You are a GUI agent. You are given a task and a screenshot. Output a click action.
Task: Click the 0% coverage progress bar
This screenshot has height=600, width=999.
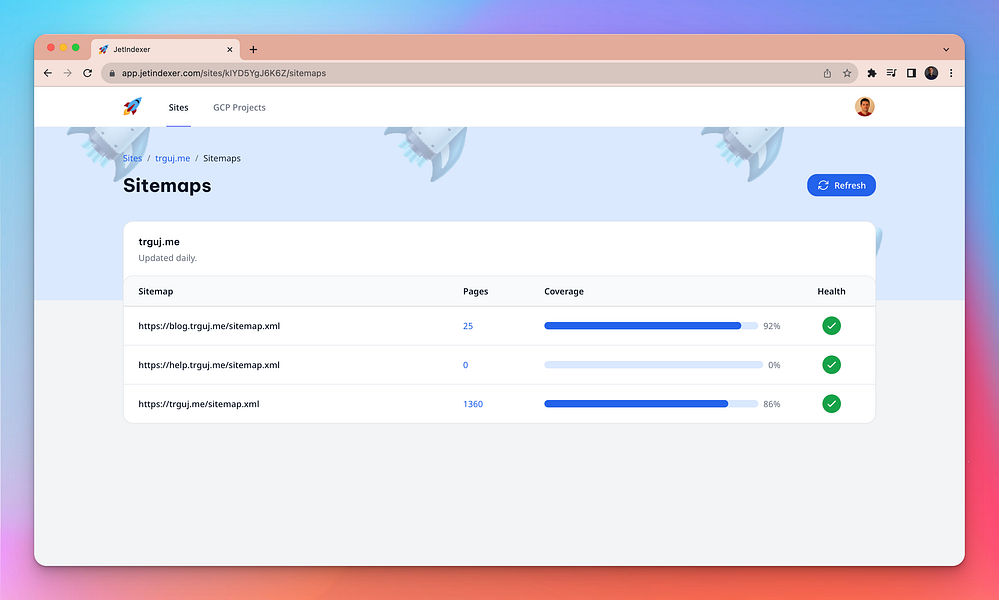click(653, 365)
